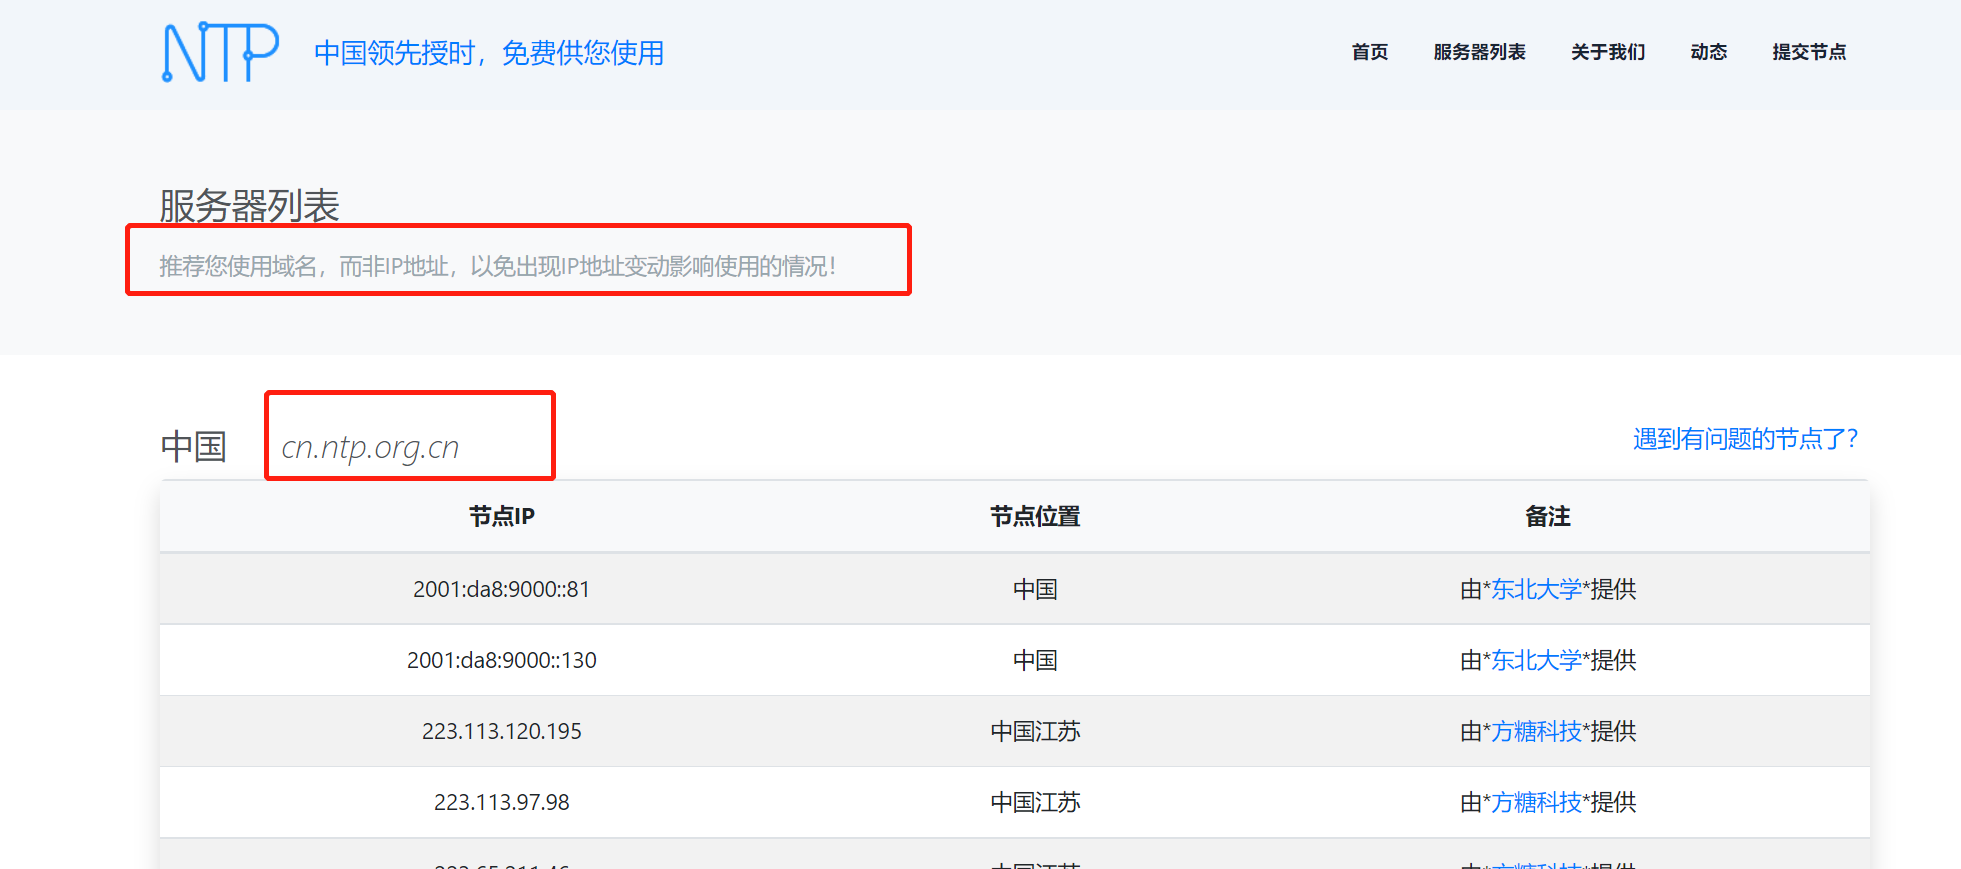Click the 节点位置 column header
The image size is (1961, 869).
tap(1035, 517)
